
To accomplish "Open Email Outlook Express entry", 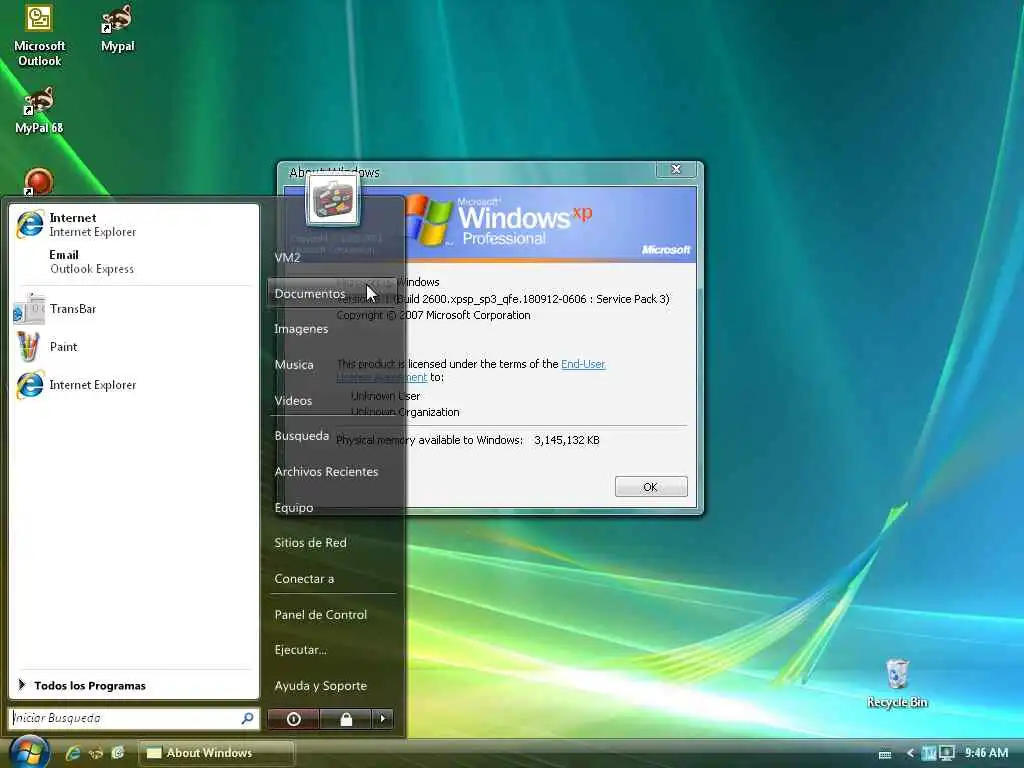I will coord(134,261).
